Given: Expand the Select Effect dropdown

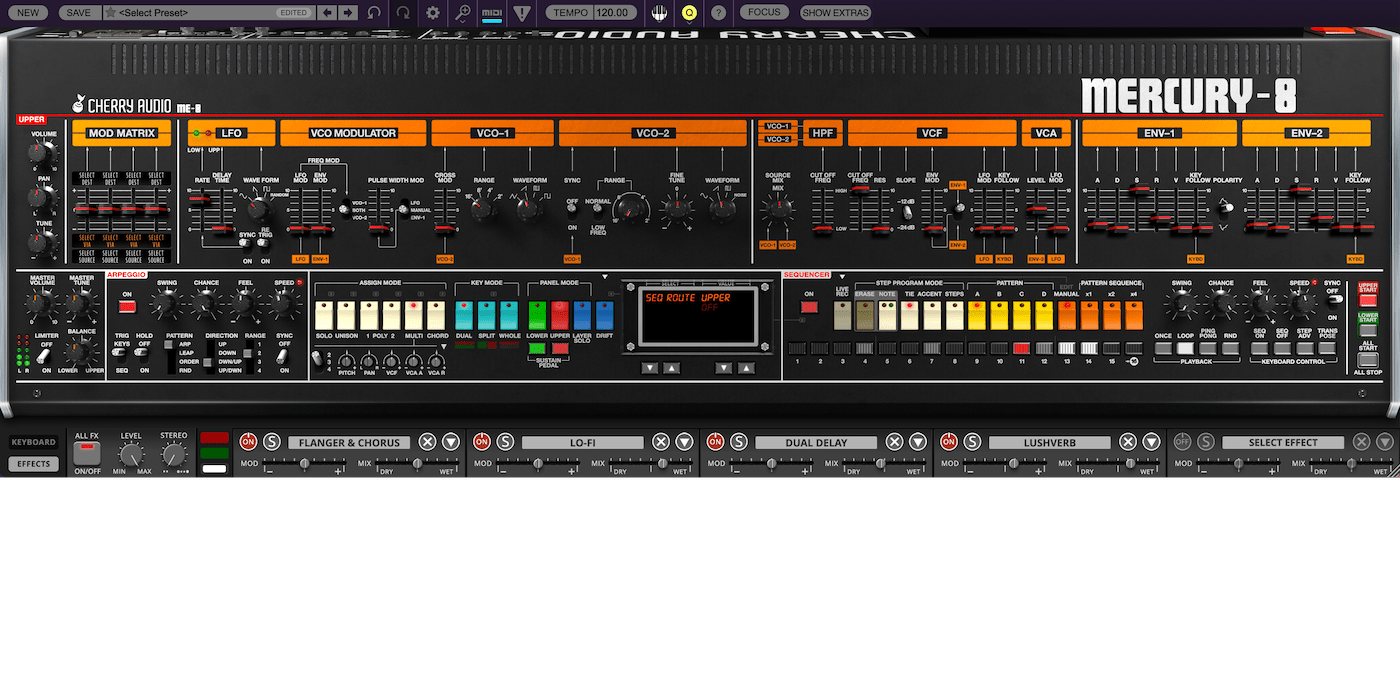Looking at the screenshot, I should (x=1283, y=441).
